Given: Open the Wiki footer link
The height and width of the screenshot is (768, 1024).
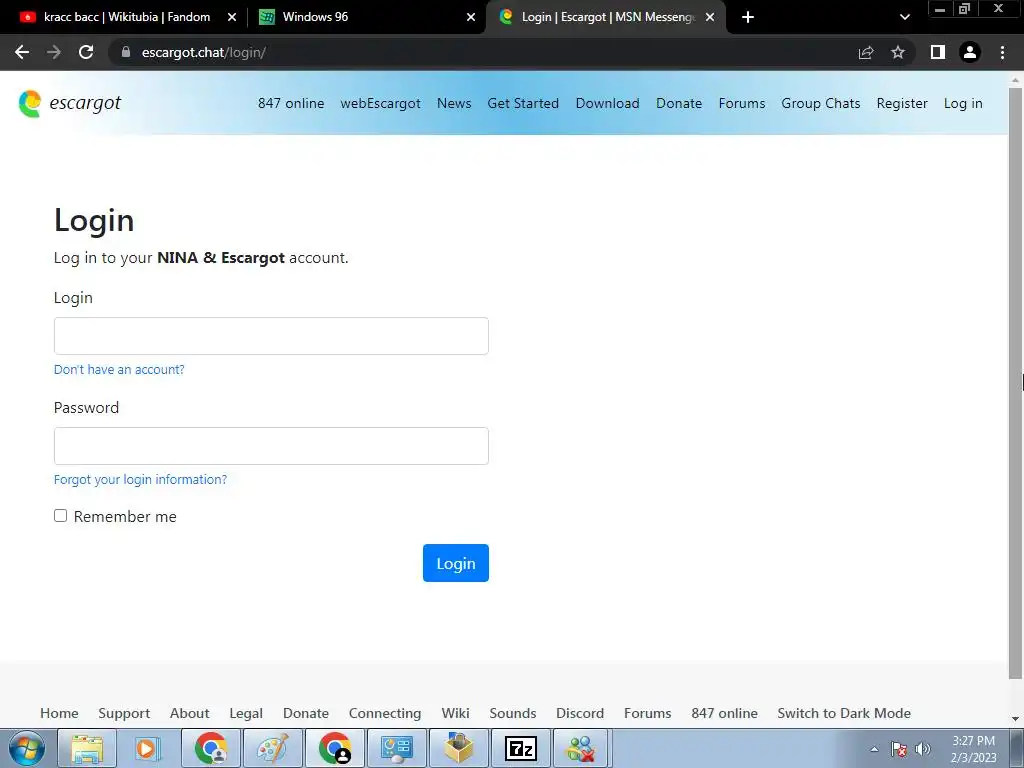Looking at the screenshot, I should 455,713.
